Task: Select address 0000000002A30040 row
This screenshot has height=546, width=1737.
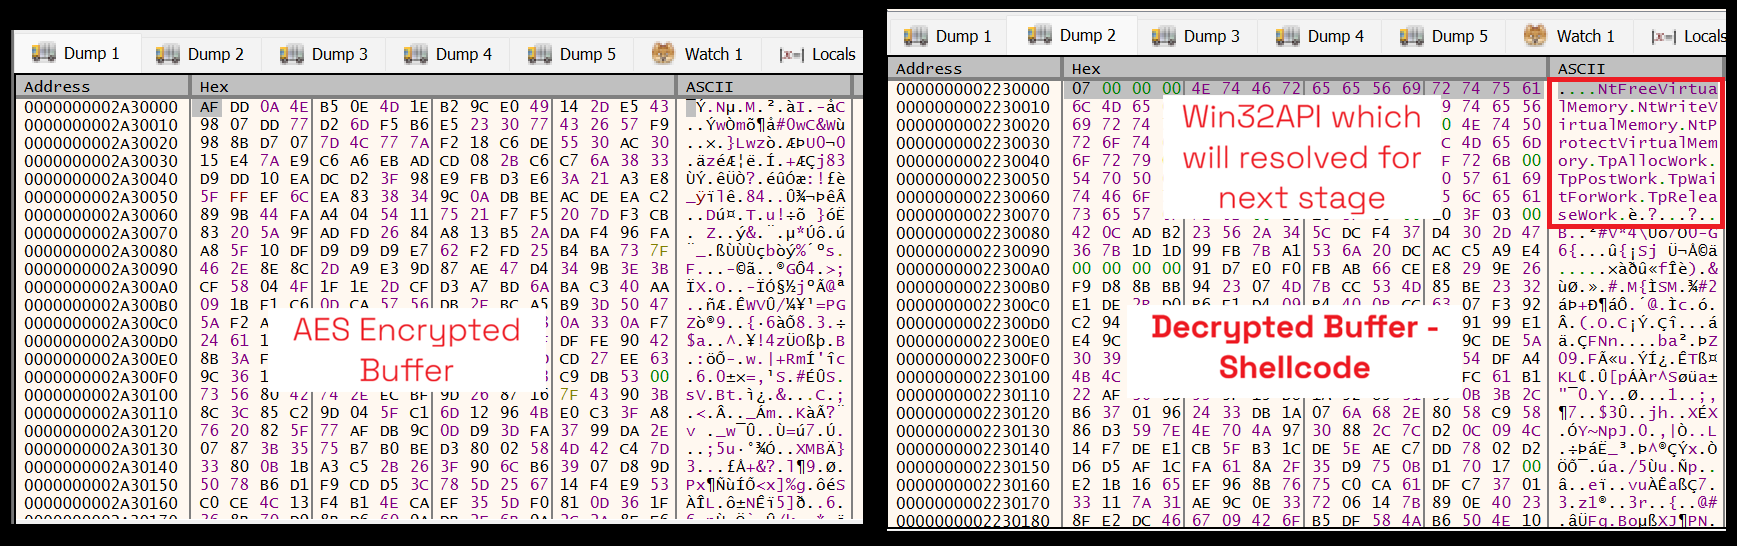Action: tap(101, 179)
